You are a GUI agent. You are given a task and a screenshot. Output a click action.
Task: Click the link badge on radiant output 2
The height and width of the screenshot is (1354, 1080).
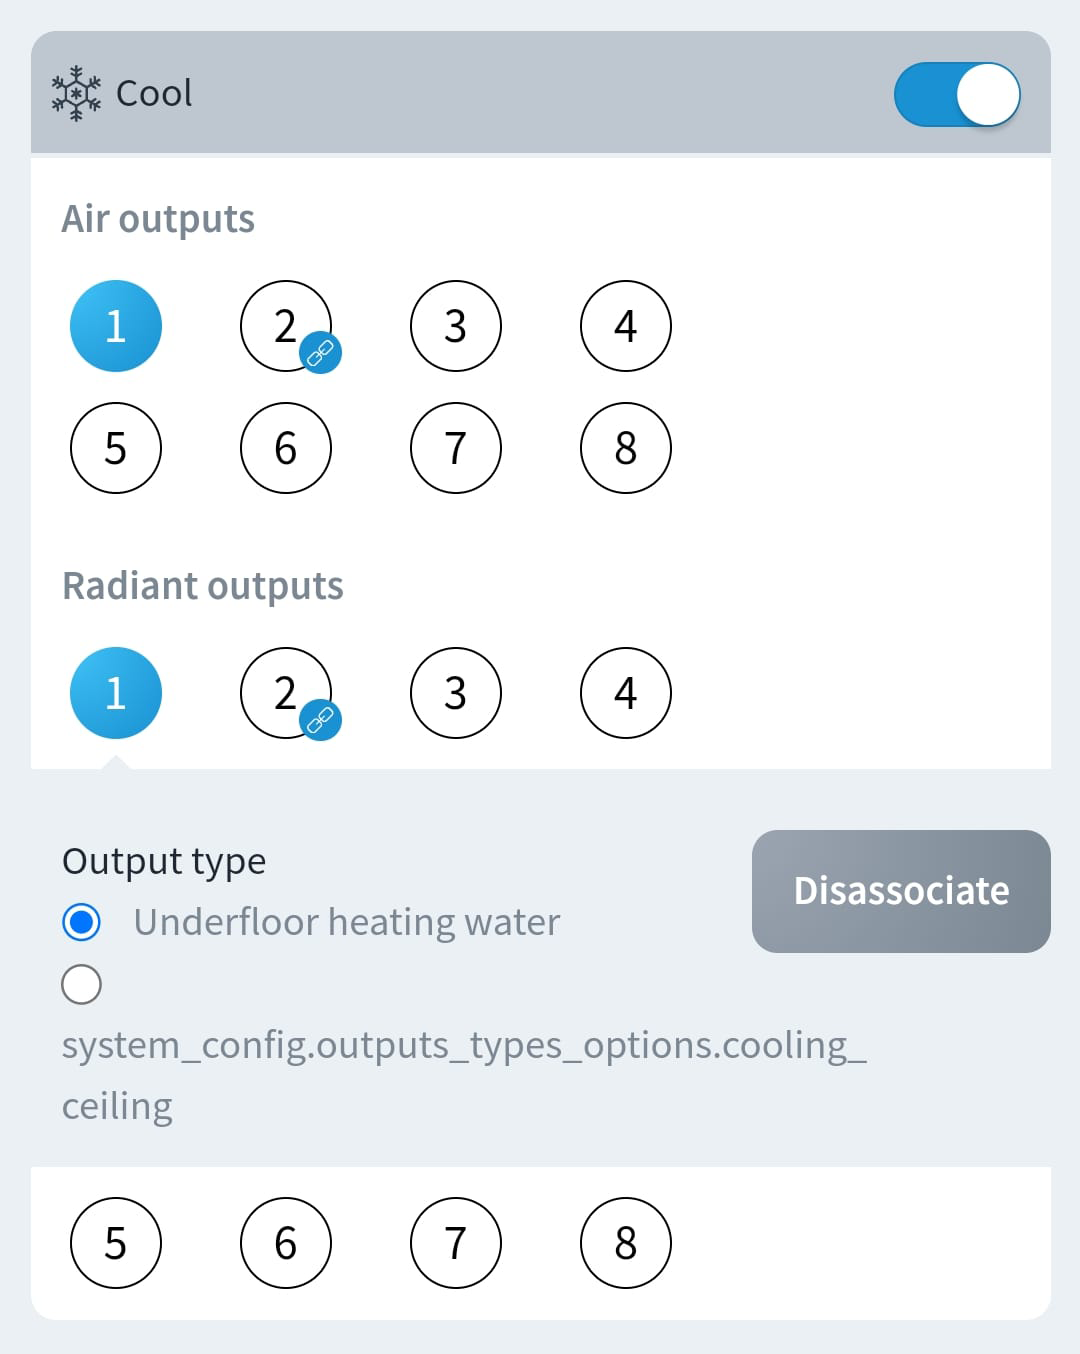tap(320, 719)
